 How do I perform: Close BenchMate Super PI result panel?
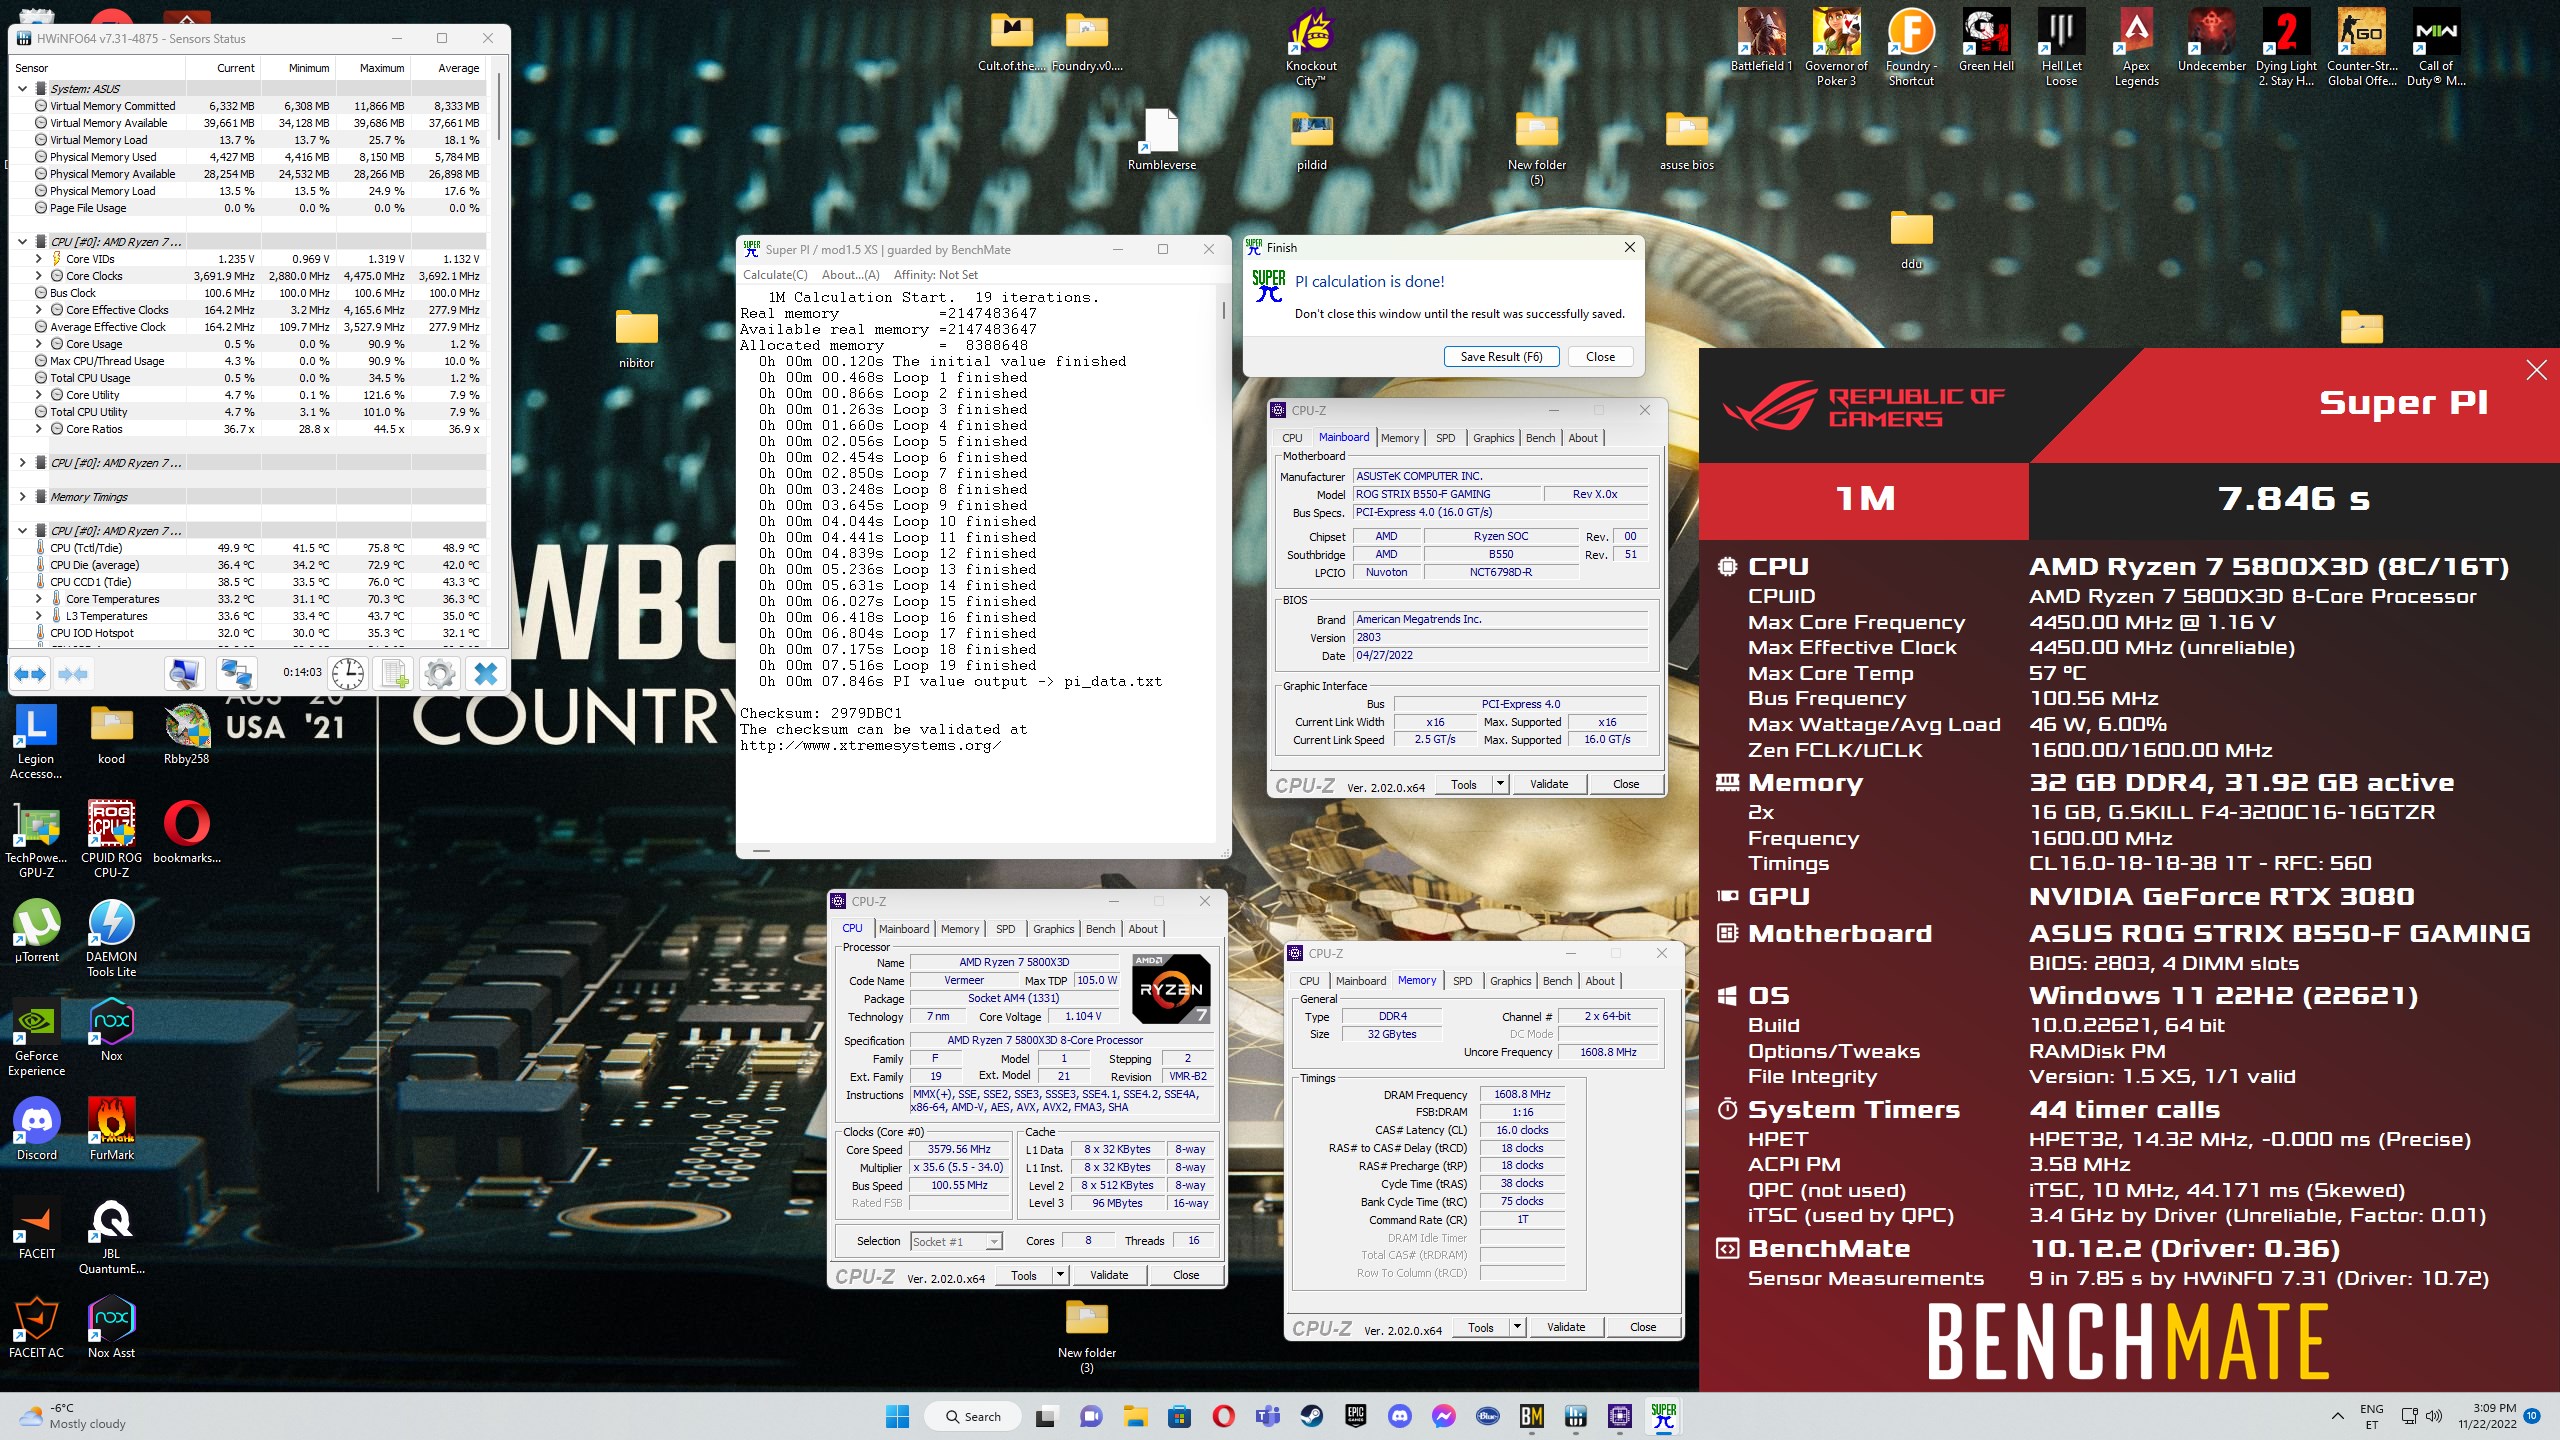[2536, 371]
